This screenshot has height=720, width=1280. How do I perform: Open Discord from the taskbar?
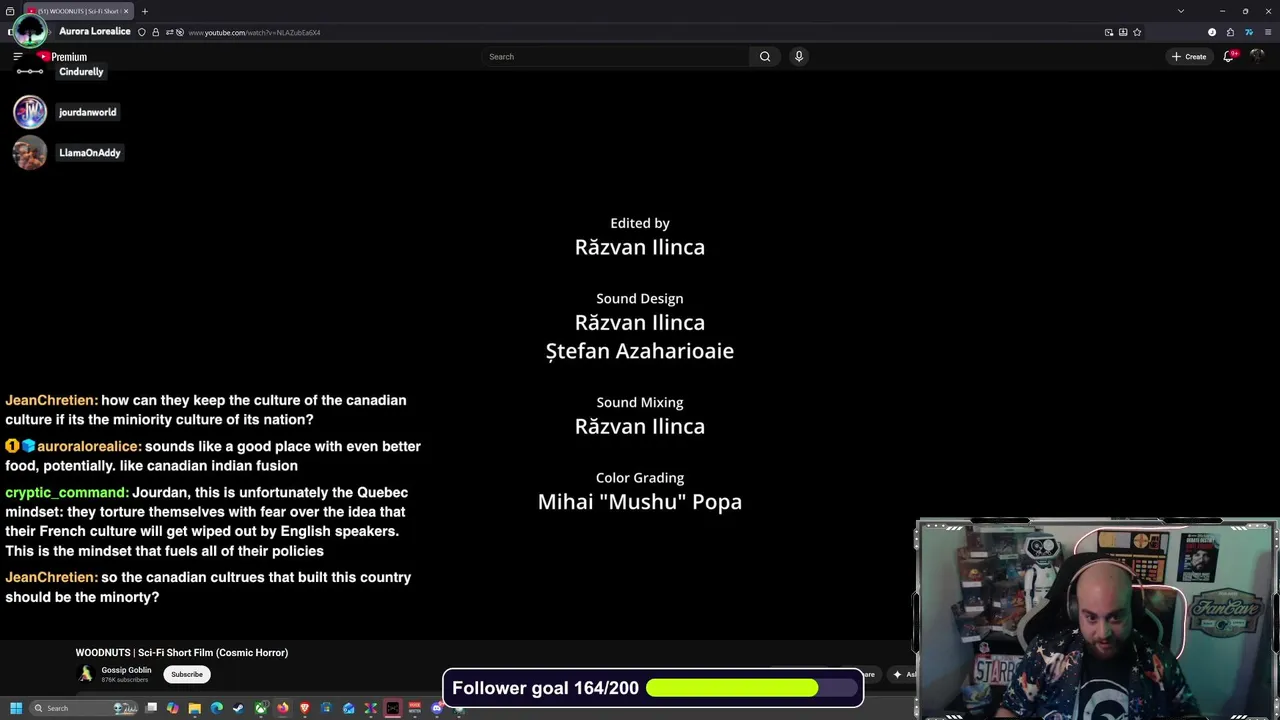[x=437, y=708]
